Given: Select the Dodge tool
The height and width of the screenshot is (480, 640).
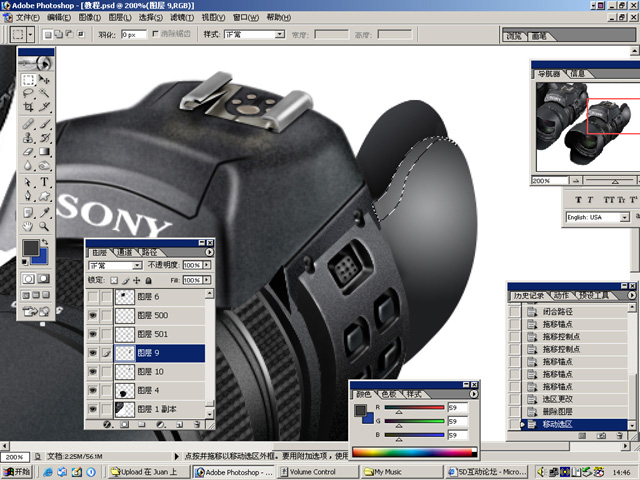Looking at the screenshot, I should pos(44,165).
